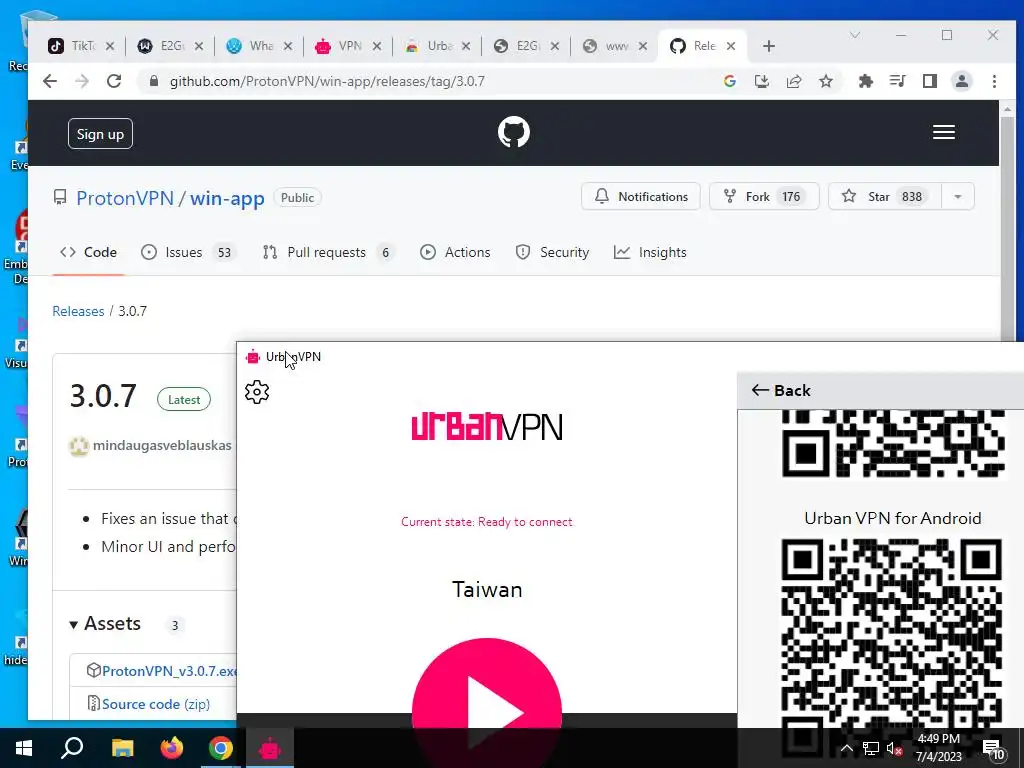Viewport: 1024px width, 768px height.
Task: Download Source code (zip)
Action: [x=155, y=704]
